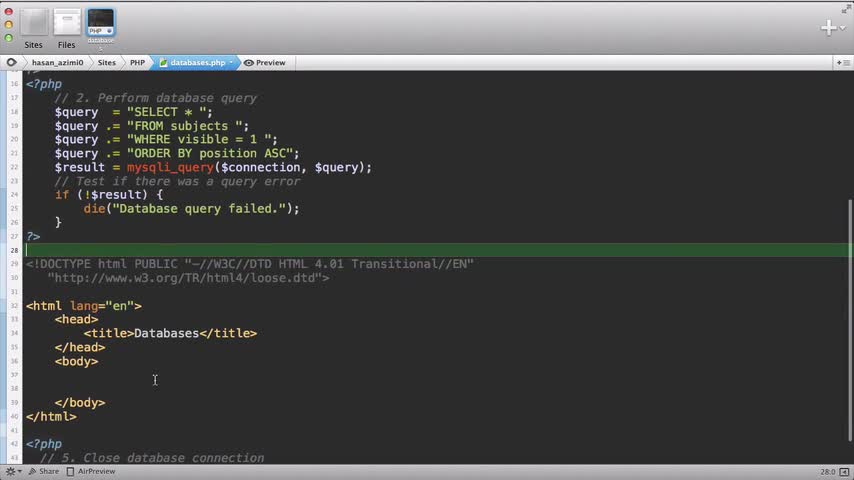Click the comment '5. Close database connection'
854x480 pixels.
click(x=152, y=458)
